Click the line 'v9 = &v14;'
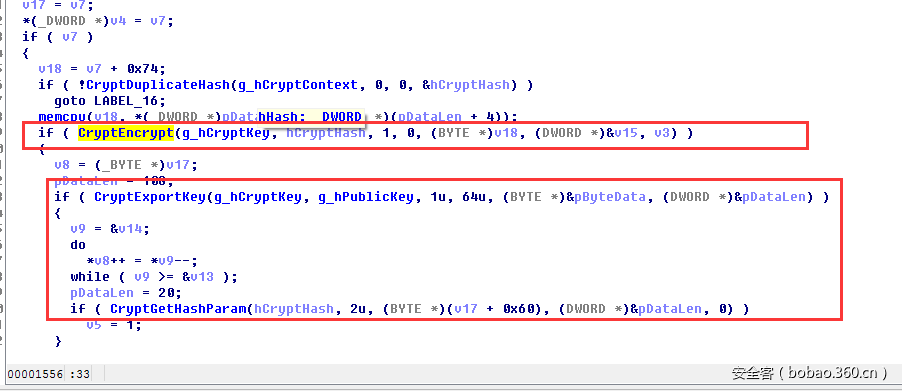 pos(110,229)
